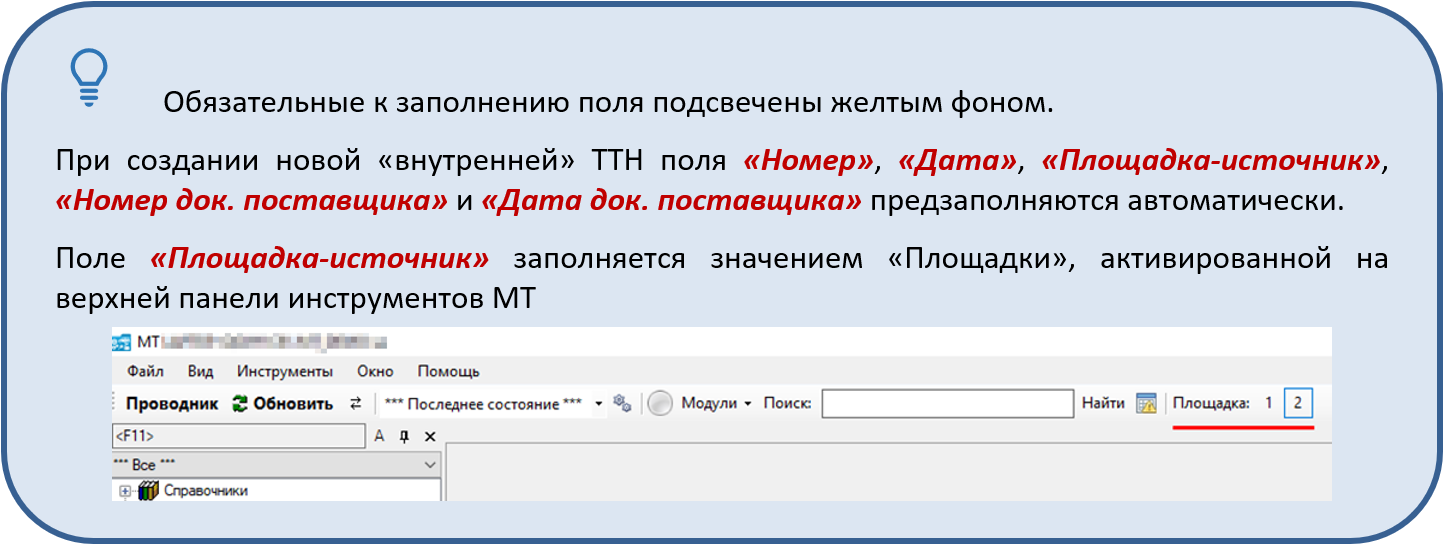Screen dimensions: 1444x545
Task: Pin the explorer panel with pin icon
Action: pos(404,436)
